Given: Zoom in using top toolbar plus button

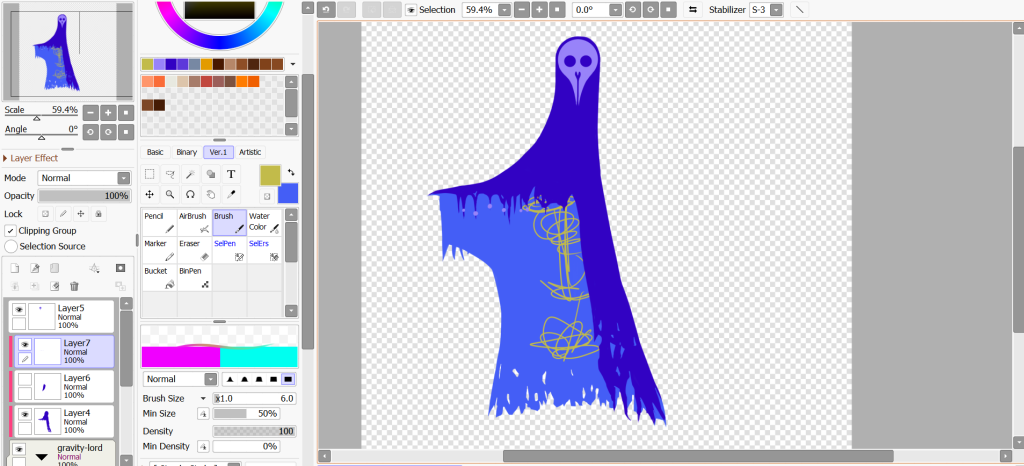Looking at the screenshot, I should pyautogui.click(x=539, y=10).
